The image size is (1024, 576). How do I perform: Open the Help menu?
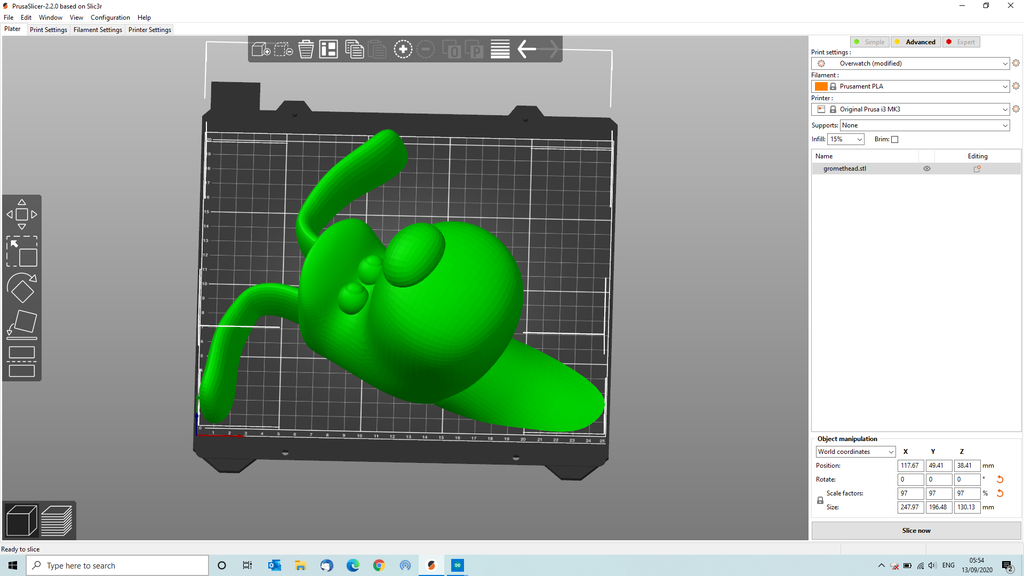pos(144,18)
